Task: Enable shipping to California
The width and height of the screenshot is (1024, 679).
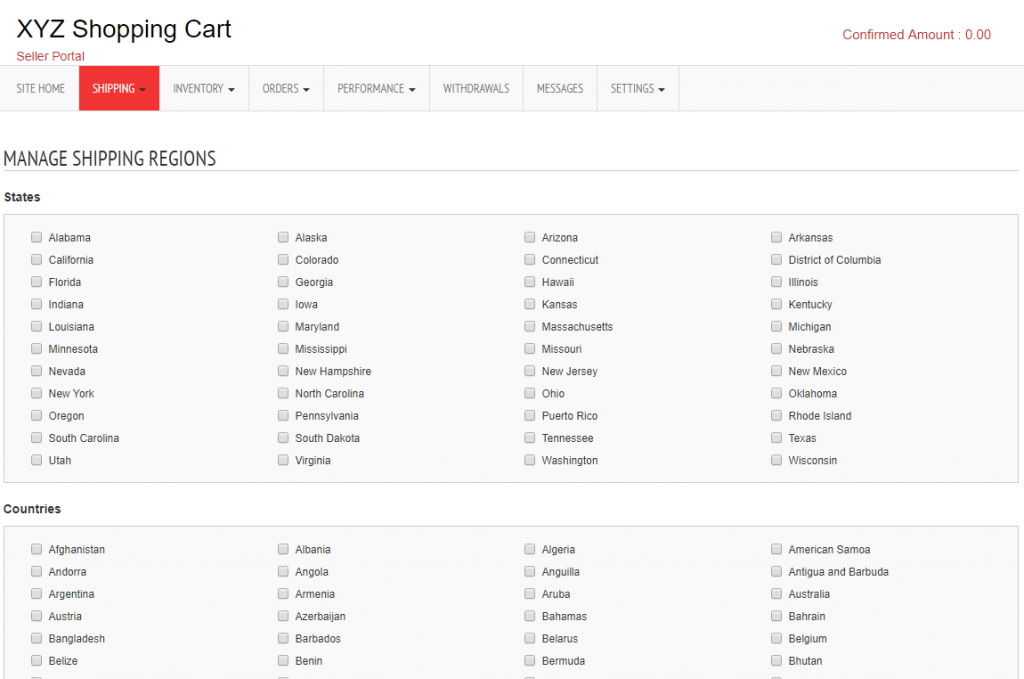Action: click(x=36, y=260)
